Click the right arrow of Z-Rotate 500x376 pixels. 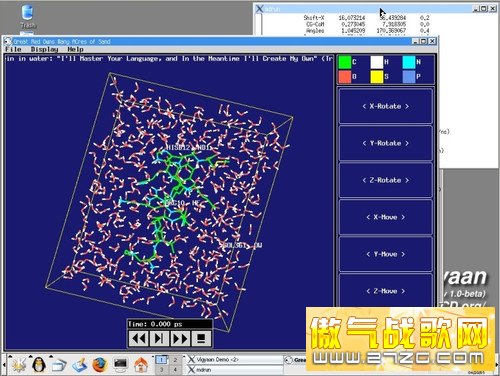point(407,180)
